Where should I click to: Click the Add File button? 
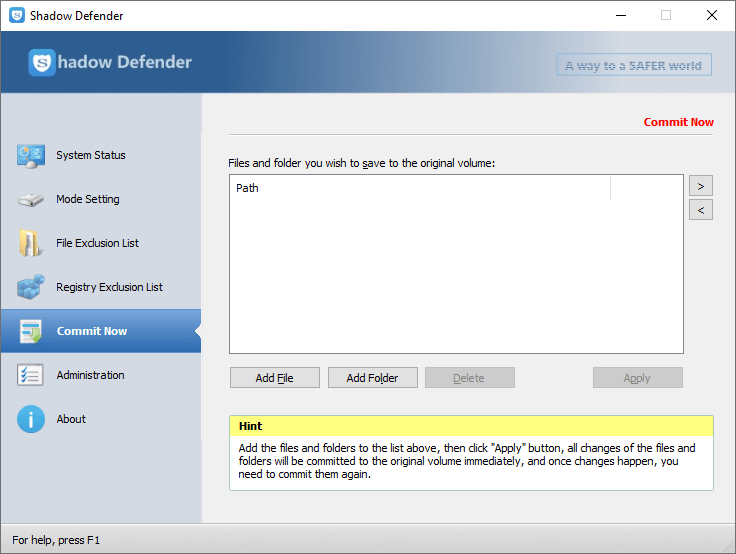(x=275, y=378)
